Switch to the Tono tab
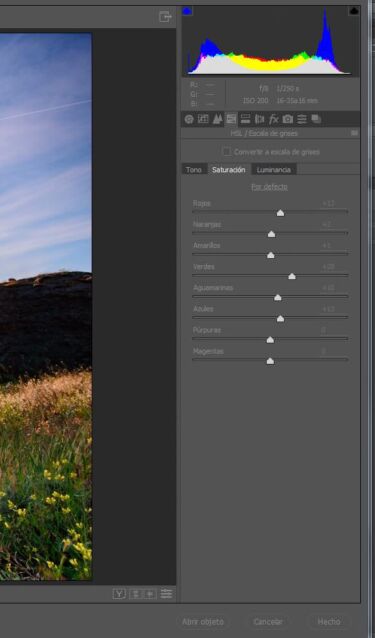This screenshot has width=375, height=638. coord(194,170)
